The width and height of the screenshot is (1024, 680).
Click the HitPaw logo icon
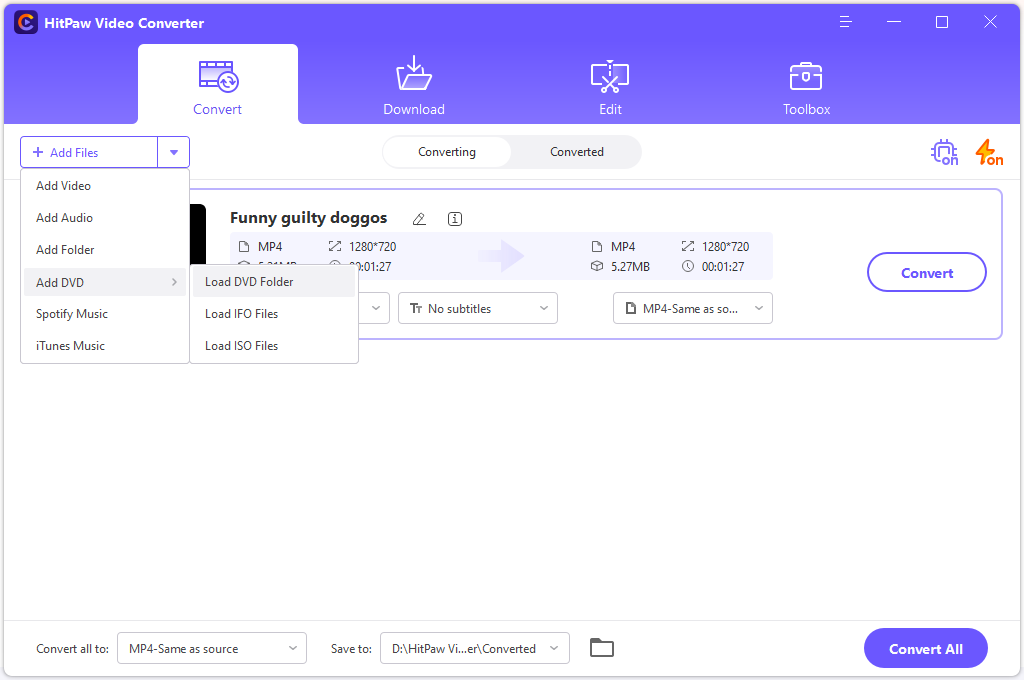tap(25, 23)
